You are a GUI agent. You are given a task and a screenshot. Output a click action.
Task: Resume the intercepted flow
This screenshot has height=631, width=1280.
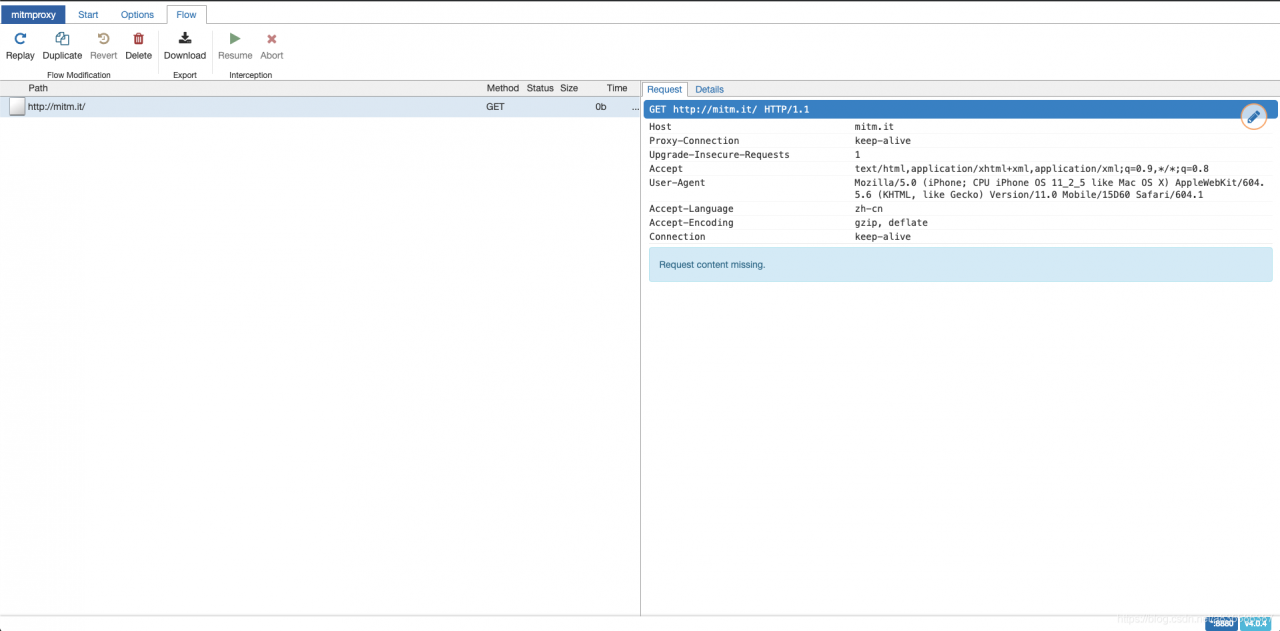pyautogui.click(x=235, y=46)
